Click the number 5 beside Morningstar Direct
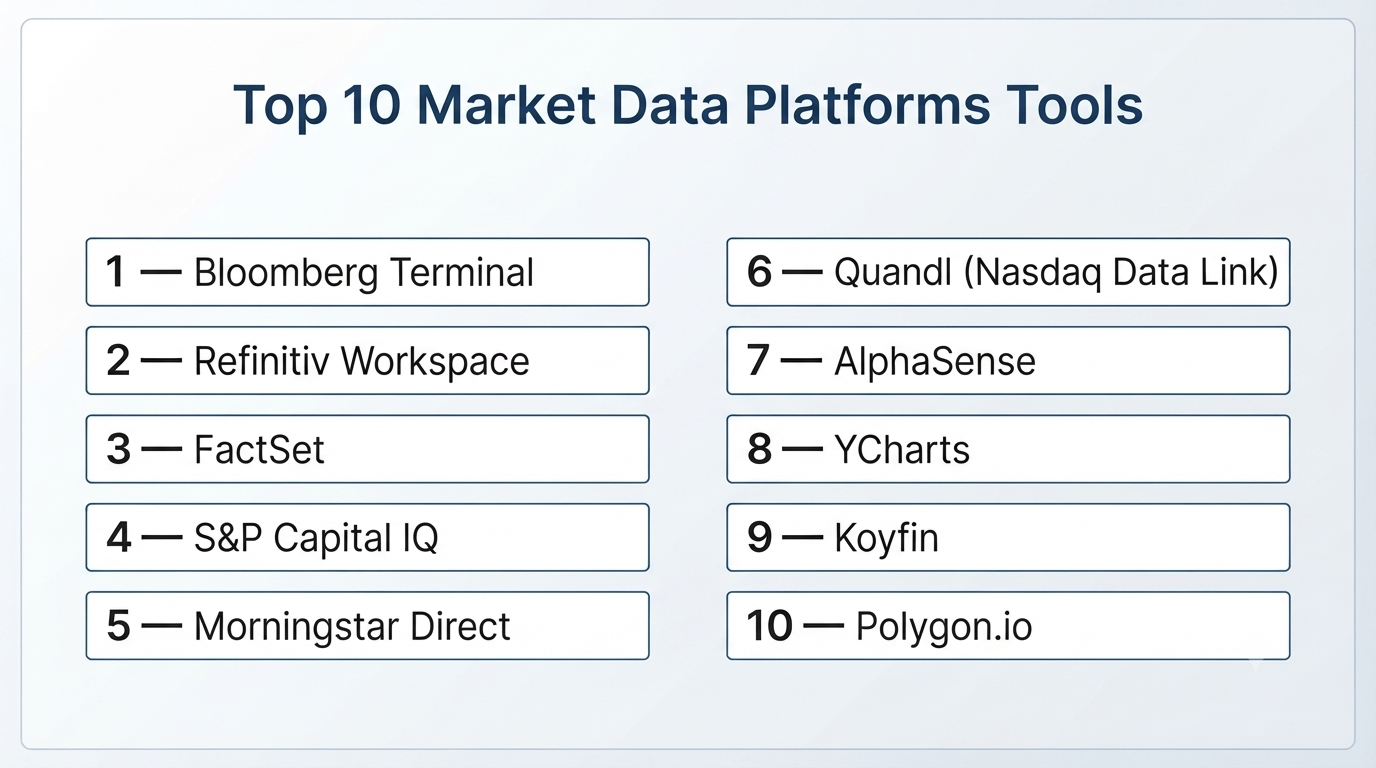1376x768 pixels. [x=118, y=625]
